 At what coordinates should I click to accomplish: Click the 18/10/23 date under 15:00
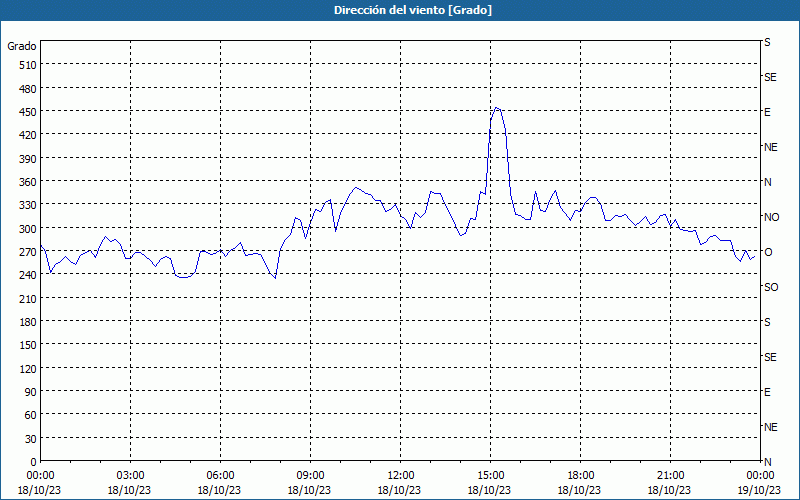pos(489,490)
